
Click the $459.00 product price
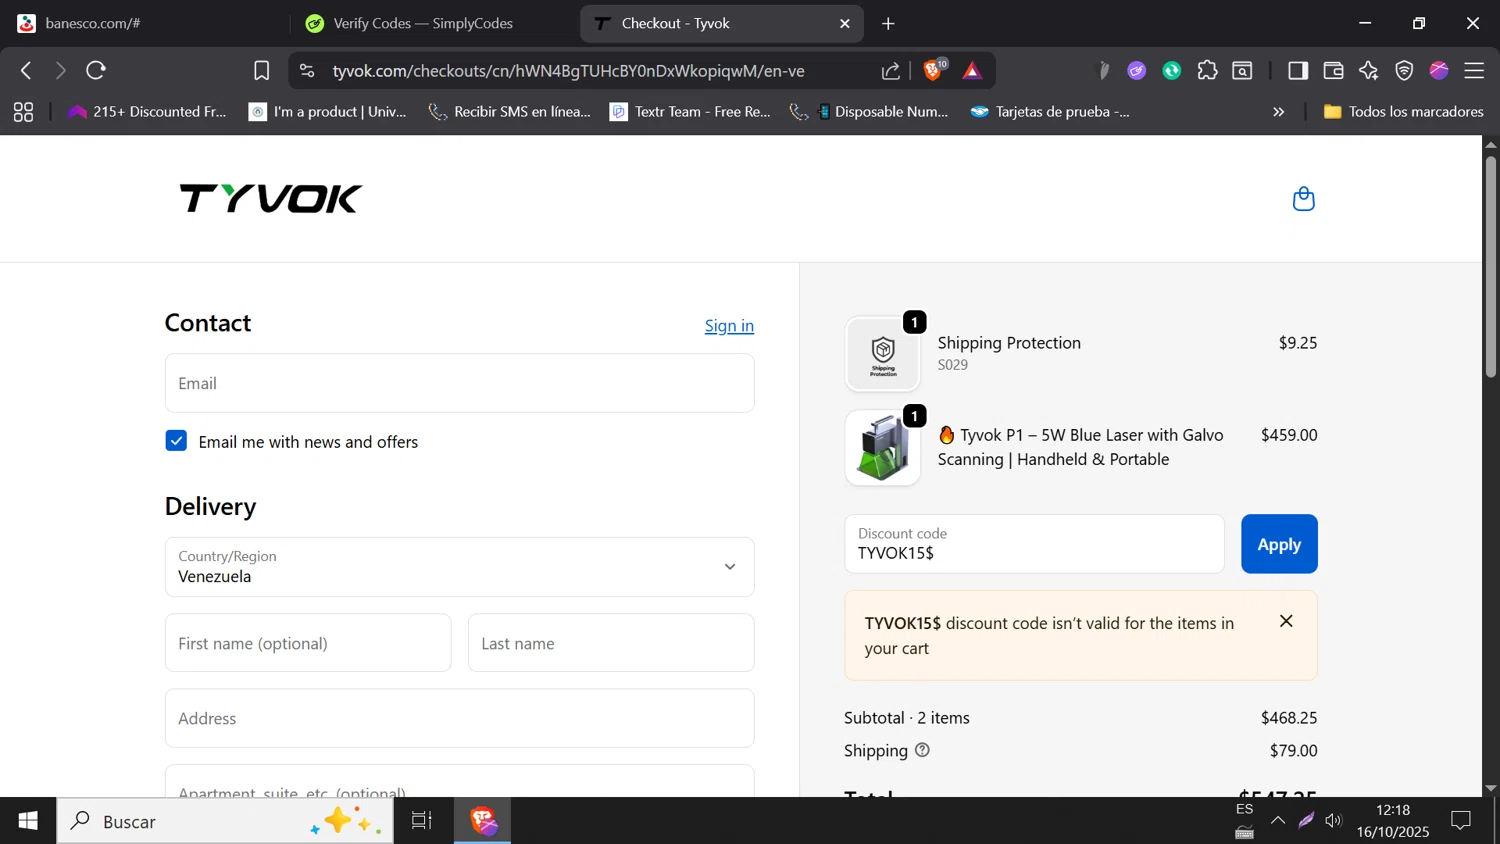1289,435
